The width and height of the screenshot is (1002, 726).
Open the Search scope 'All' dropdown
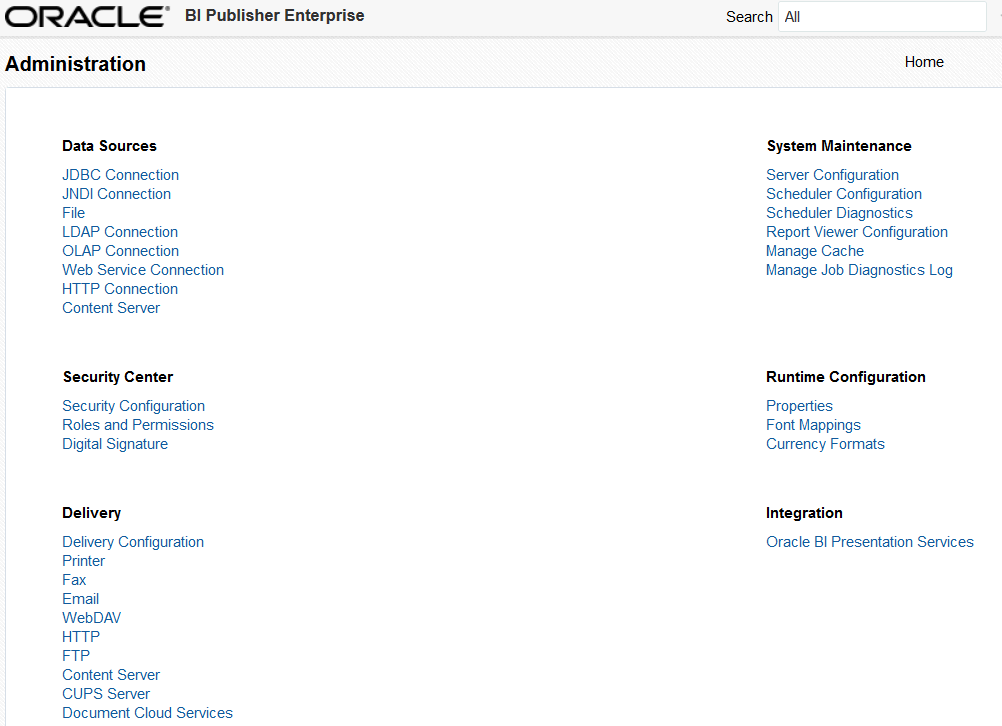(x=882, y=17)
